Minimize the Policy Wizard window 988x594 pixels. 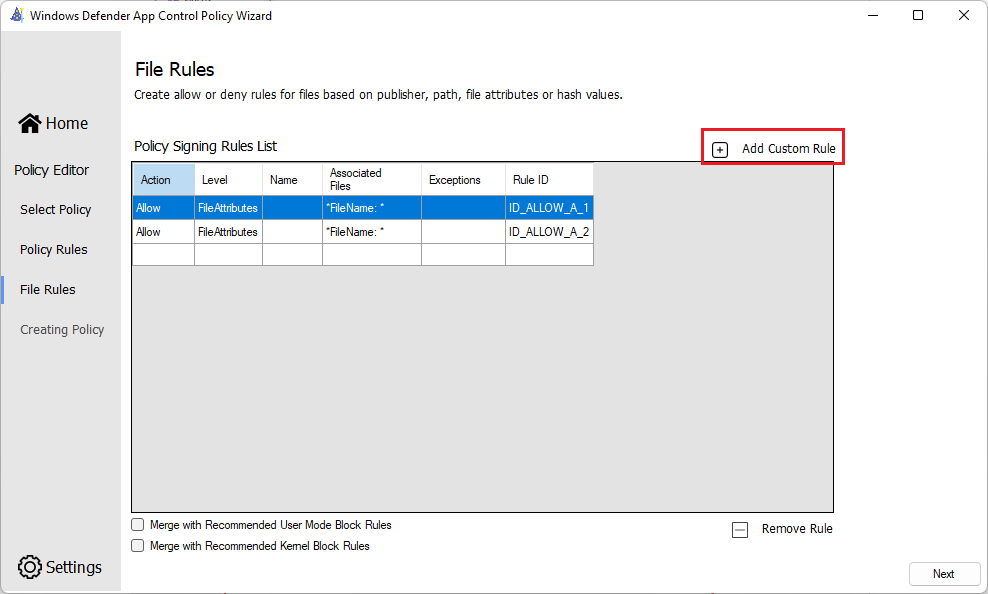pyautogui.click(x=873, y=15)
